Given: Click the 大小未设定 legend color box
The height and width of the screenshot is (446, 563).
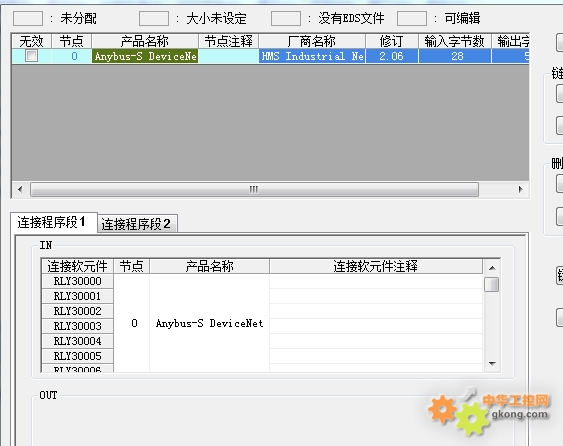Looking at the screenshot, I should [x=154, y=18].
